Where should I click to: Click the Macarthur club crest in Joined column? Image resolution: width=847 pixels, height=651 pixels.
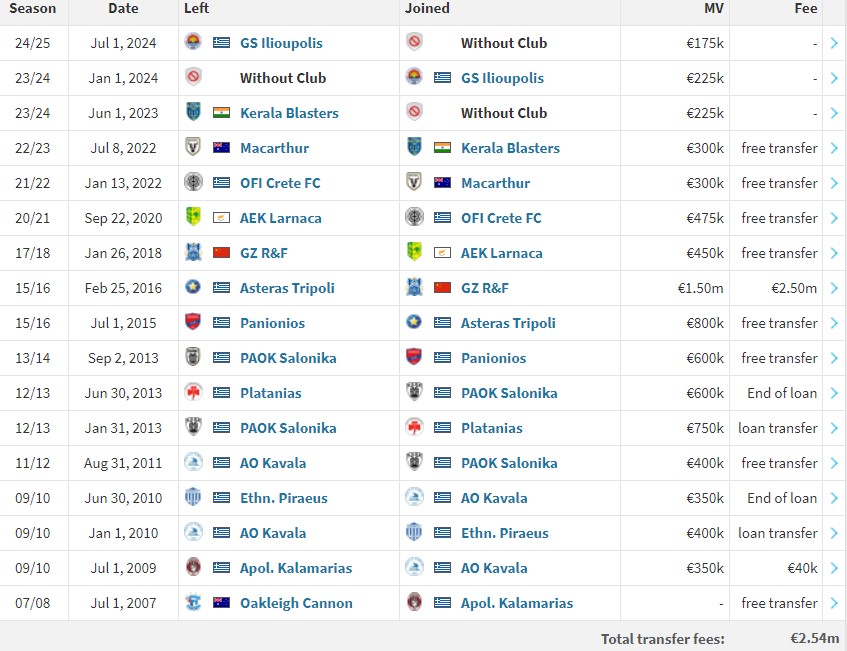[x=414, y=182]
